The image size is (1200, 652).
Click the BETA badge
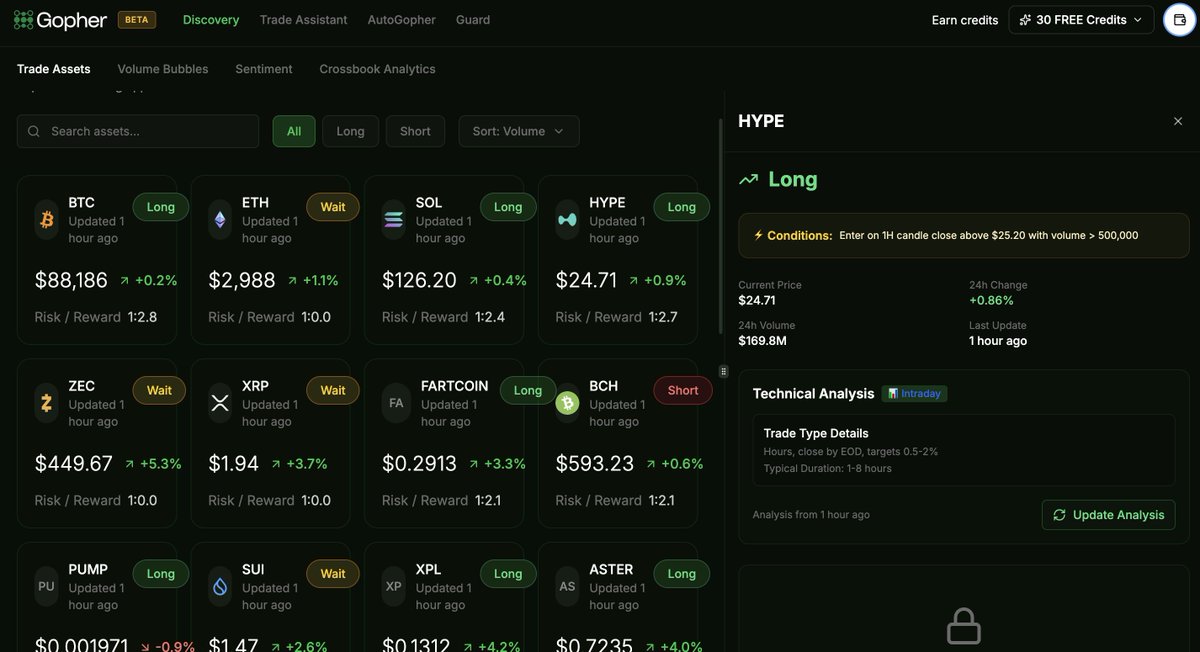pyautogui.click(x=137, y=19)
